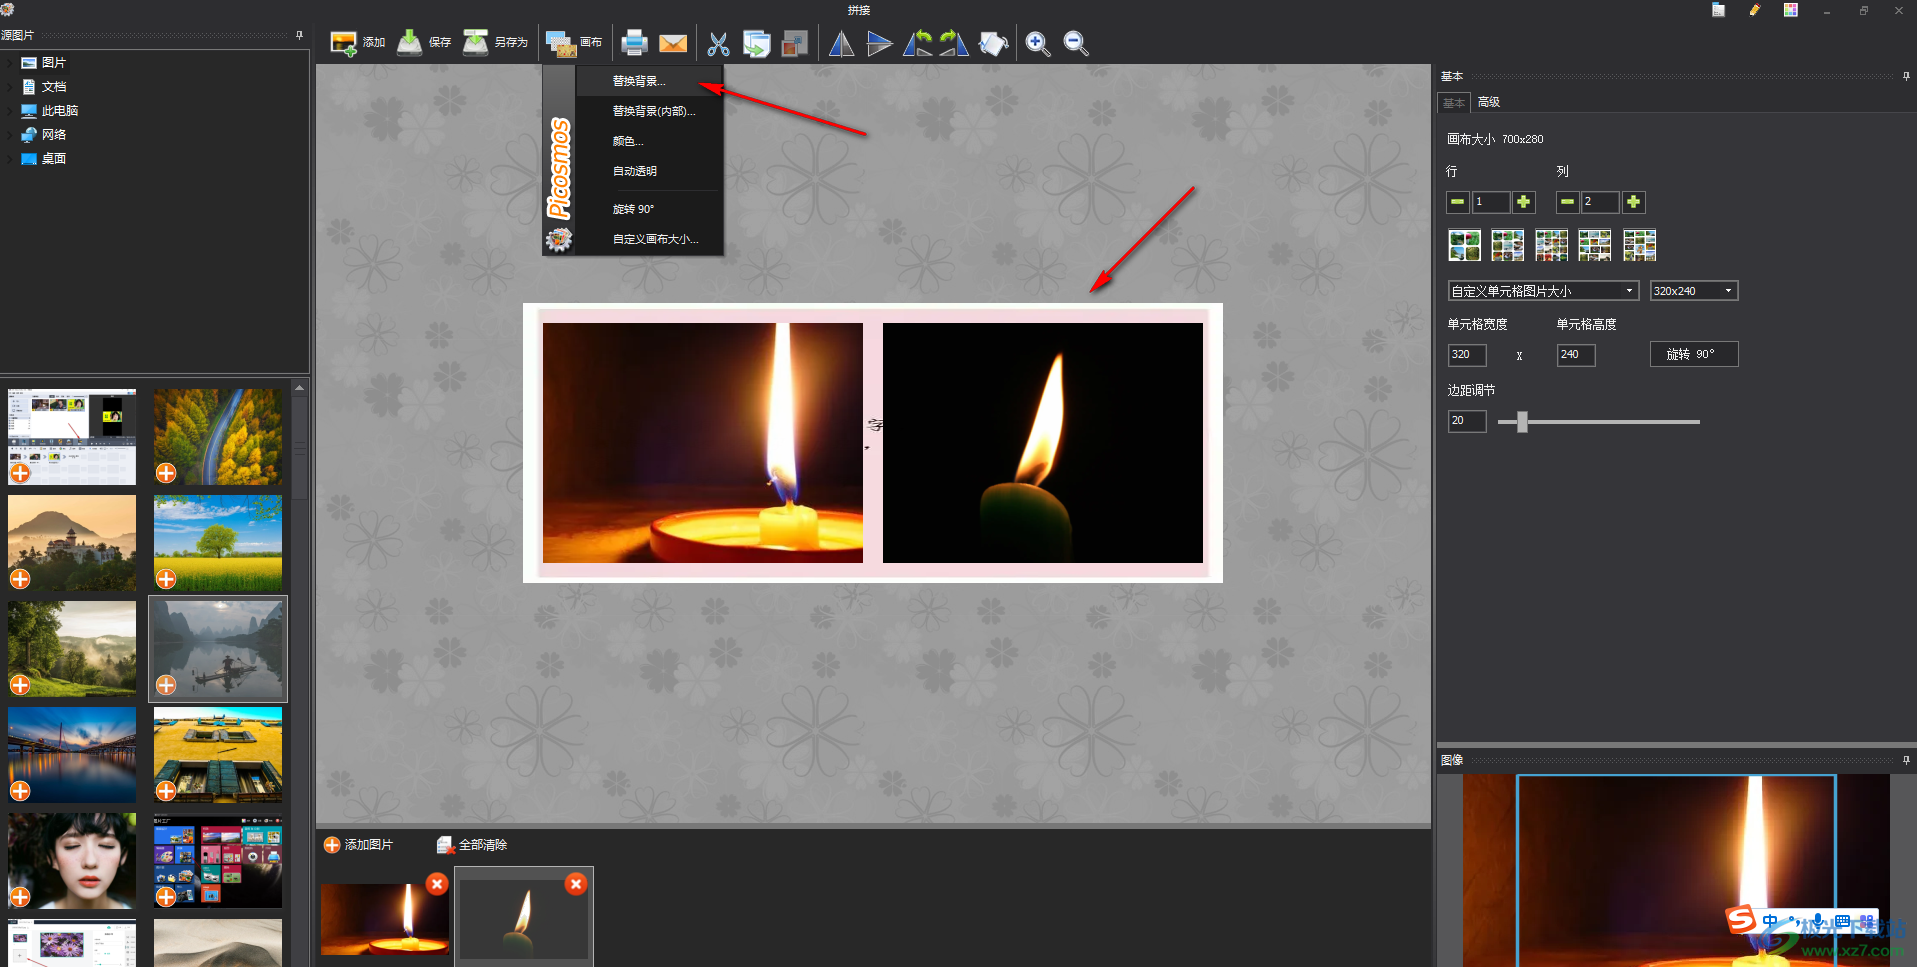Image resolution: width=1917 pixels, height=967 pixels.
Task: Click the copy pages toolbar icon
Action: pos(756,43)
